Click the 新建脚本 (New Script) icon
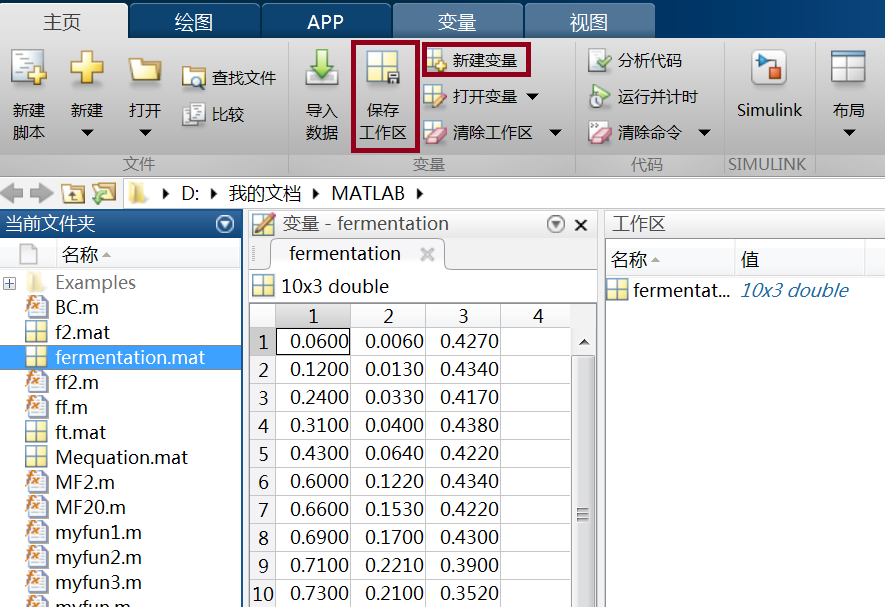The image size is (885, 607). (28, 87)
